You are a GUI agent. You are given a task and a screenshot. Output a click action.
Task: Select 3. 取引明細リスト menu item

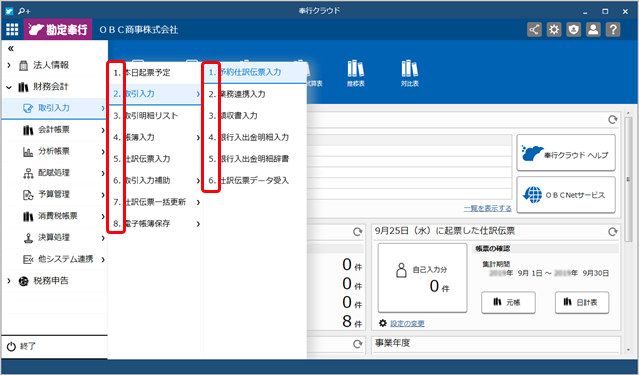156,116
